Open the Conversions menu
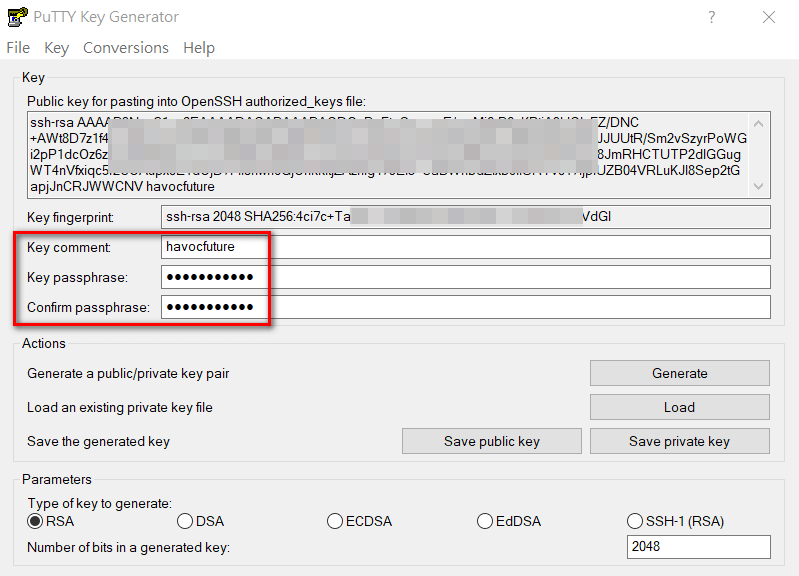This screenshot has height=576, width=799. [x=126, y=48]
